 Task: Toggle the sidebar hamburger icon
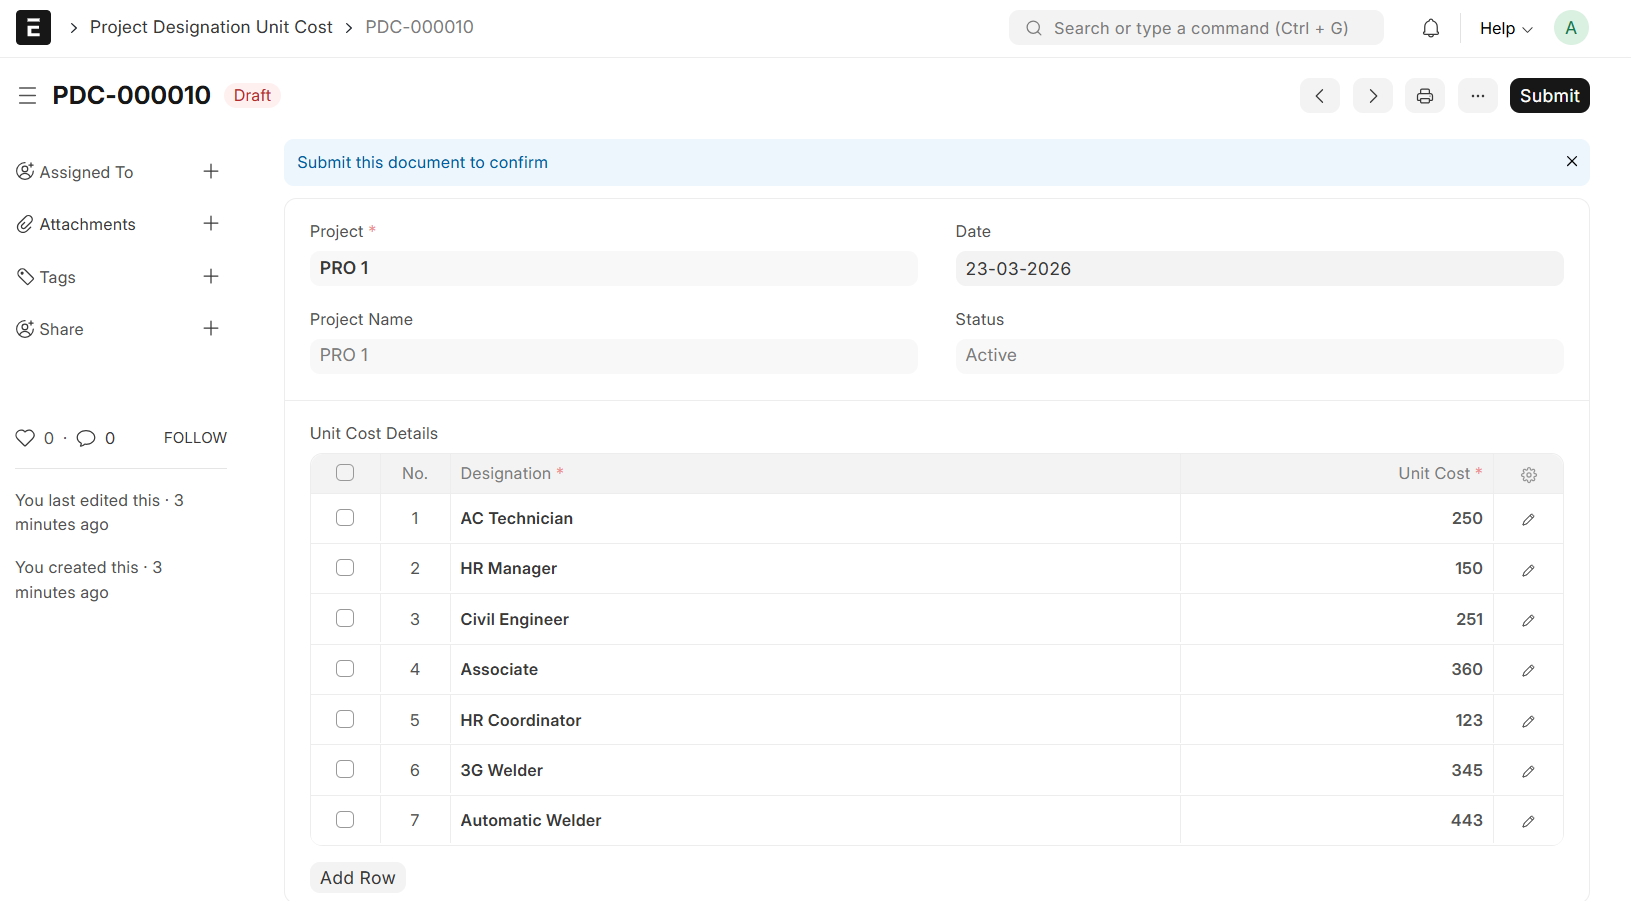coord(27,95)
